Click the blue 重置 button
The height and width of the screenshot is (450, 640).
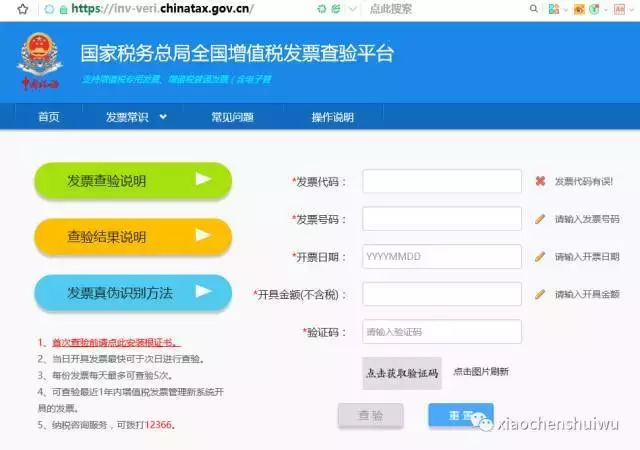click(461, 415)
